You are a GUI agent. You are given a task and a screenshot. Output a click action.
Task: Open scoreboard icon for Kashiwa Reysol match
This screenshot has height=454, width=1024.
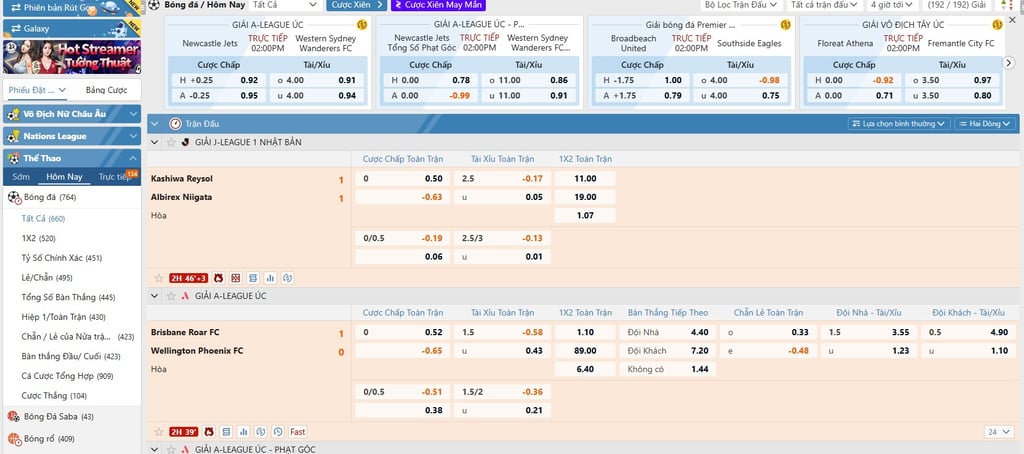[253, 278]
